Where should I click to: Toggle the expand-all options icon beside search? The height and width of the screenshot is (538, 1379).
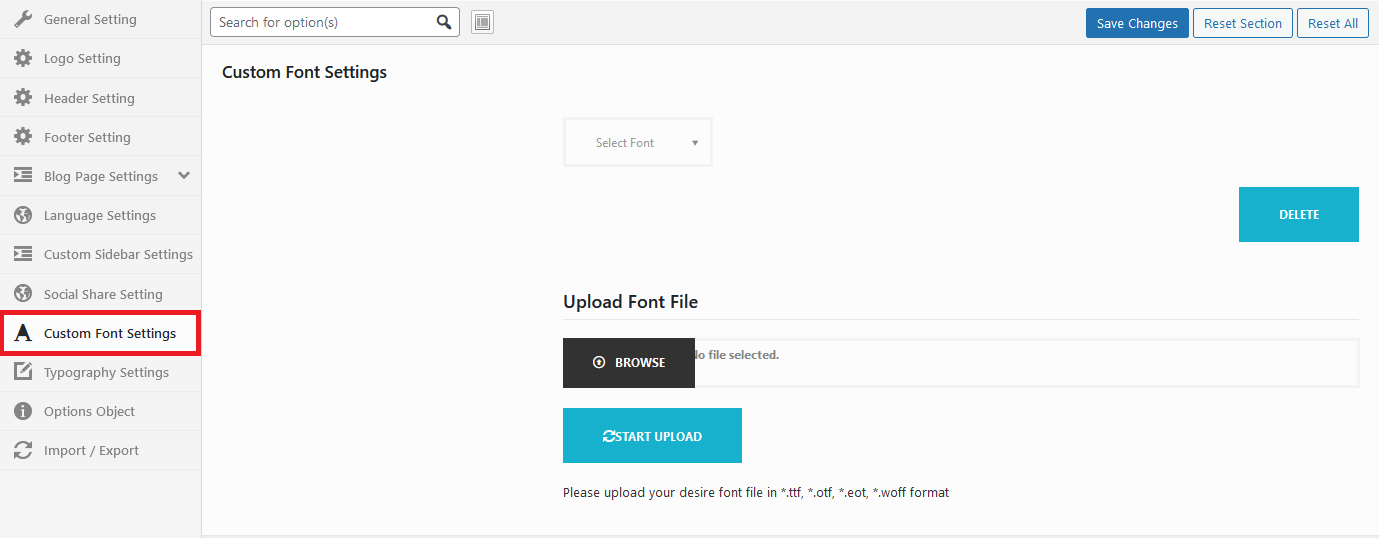pyautogui.click(x=482, y=22)
